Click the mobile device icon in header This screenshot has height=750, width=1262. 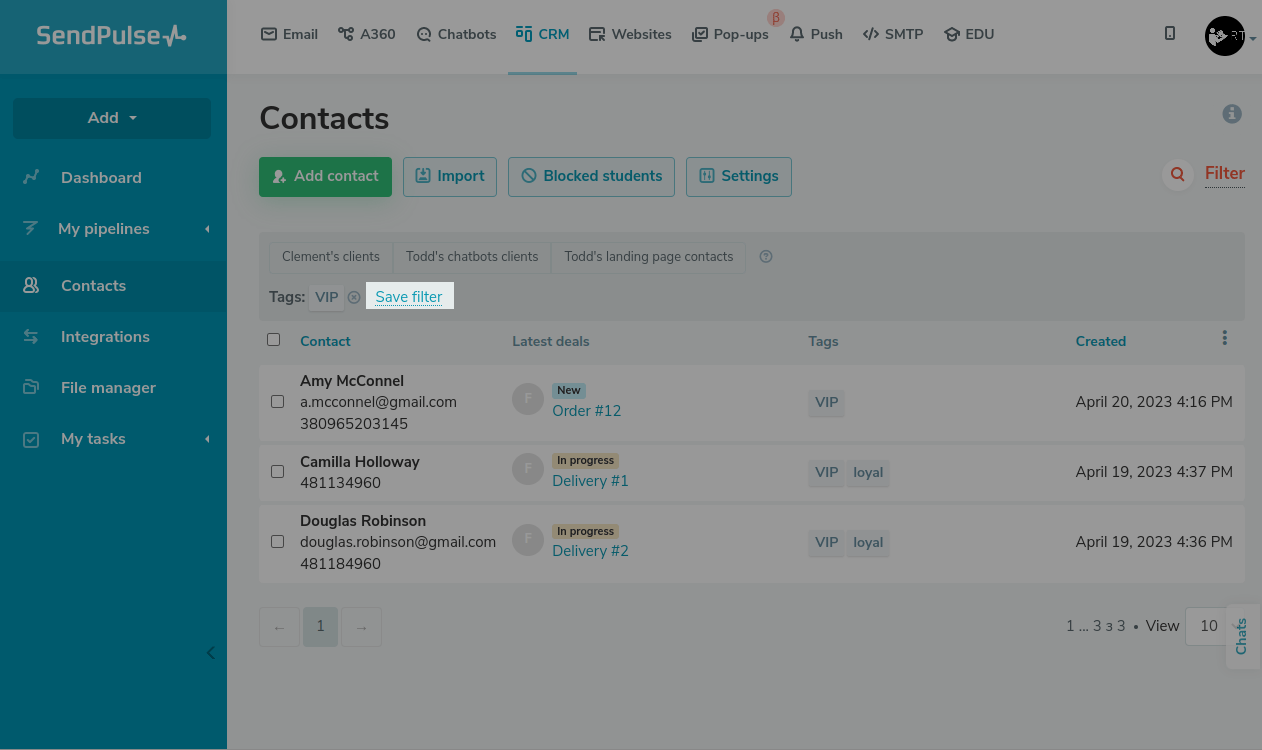point(1170,34)
